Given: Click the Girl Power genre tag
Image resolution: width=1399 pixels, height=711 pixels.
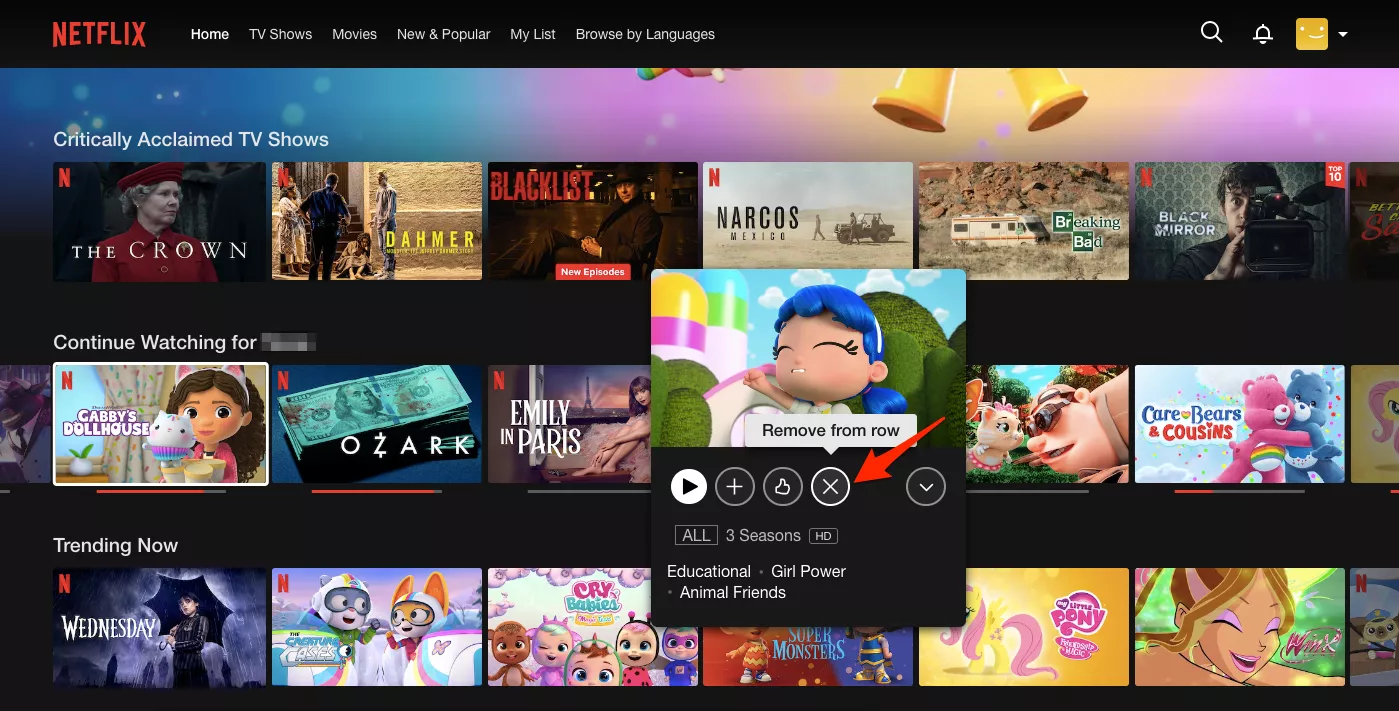Looking at the screenshot, I should tap(809, 571).
